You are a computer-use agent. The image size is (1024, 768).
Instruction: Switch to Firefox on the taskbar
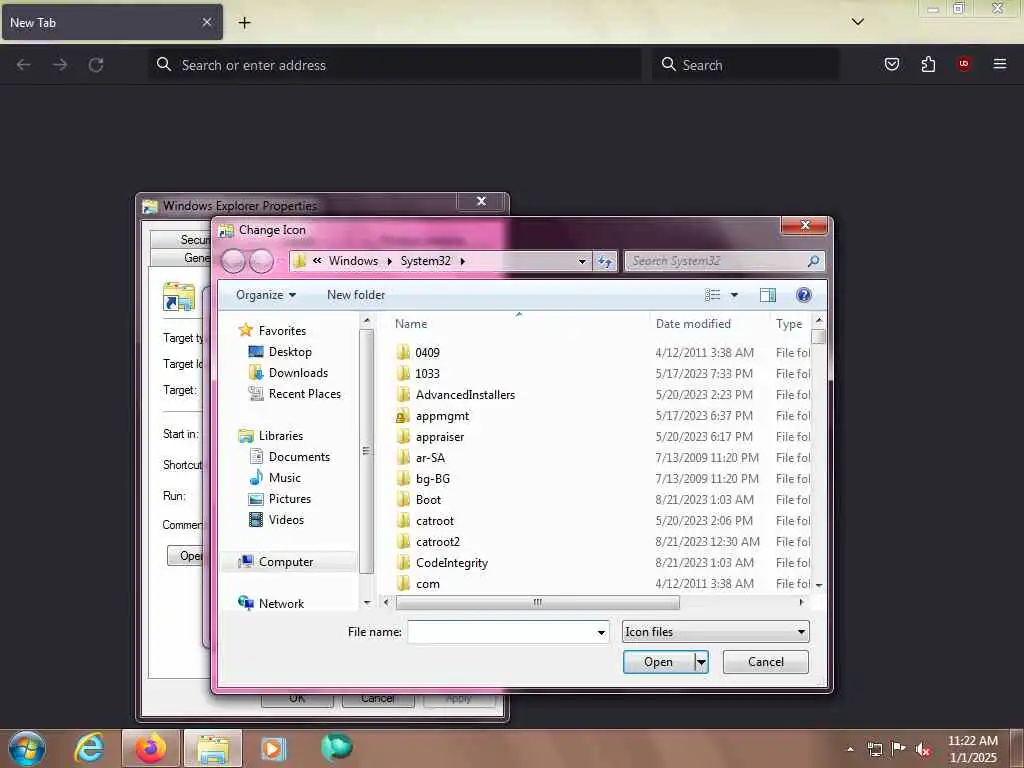150,748
